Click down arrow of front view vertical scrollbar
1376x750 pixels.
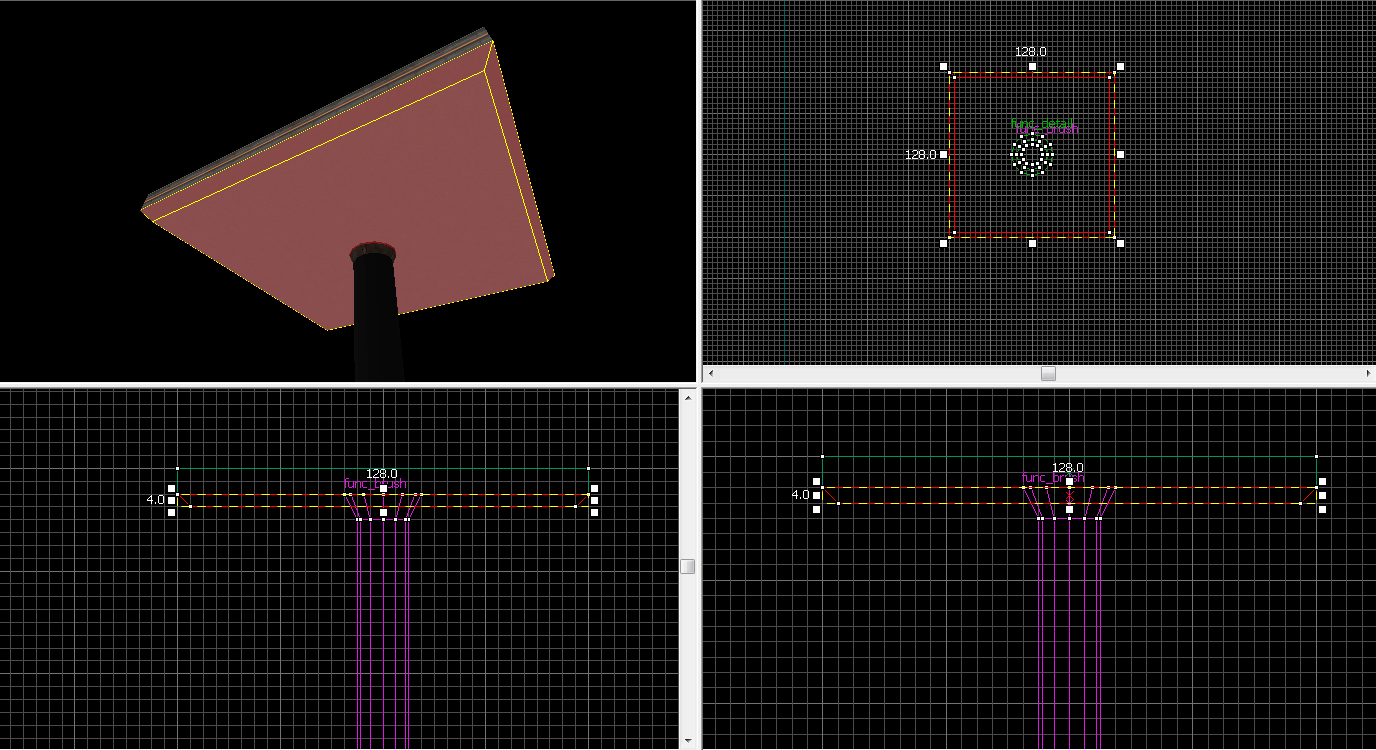[687, 741]
